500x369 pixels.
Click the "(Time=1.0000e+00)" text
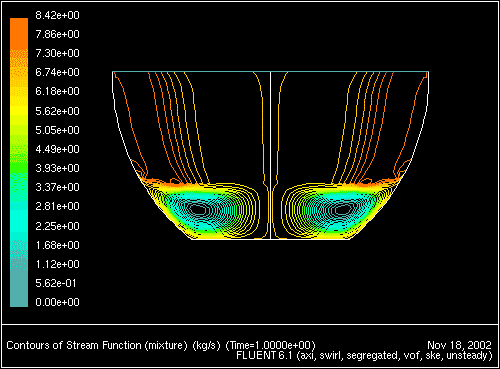click(x=270, y=345)
